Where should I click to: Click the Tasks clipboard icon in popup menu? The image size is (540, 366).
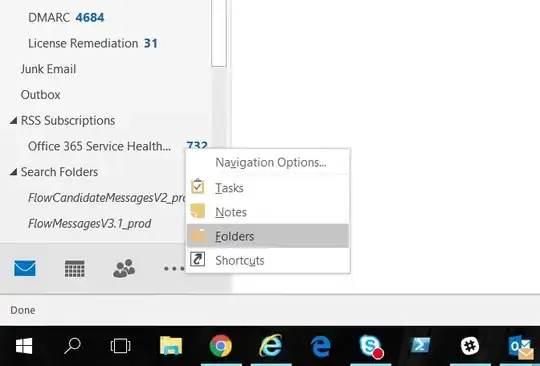click(198, 187)
